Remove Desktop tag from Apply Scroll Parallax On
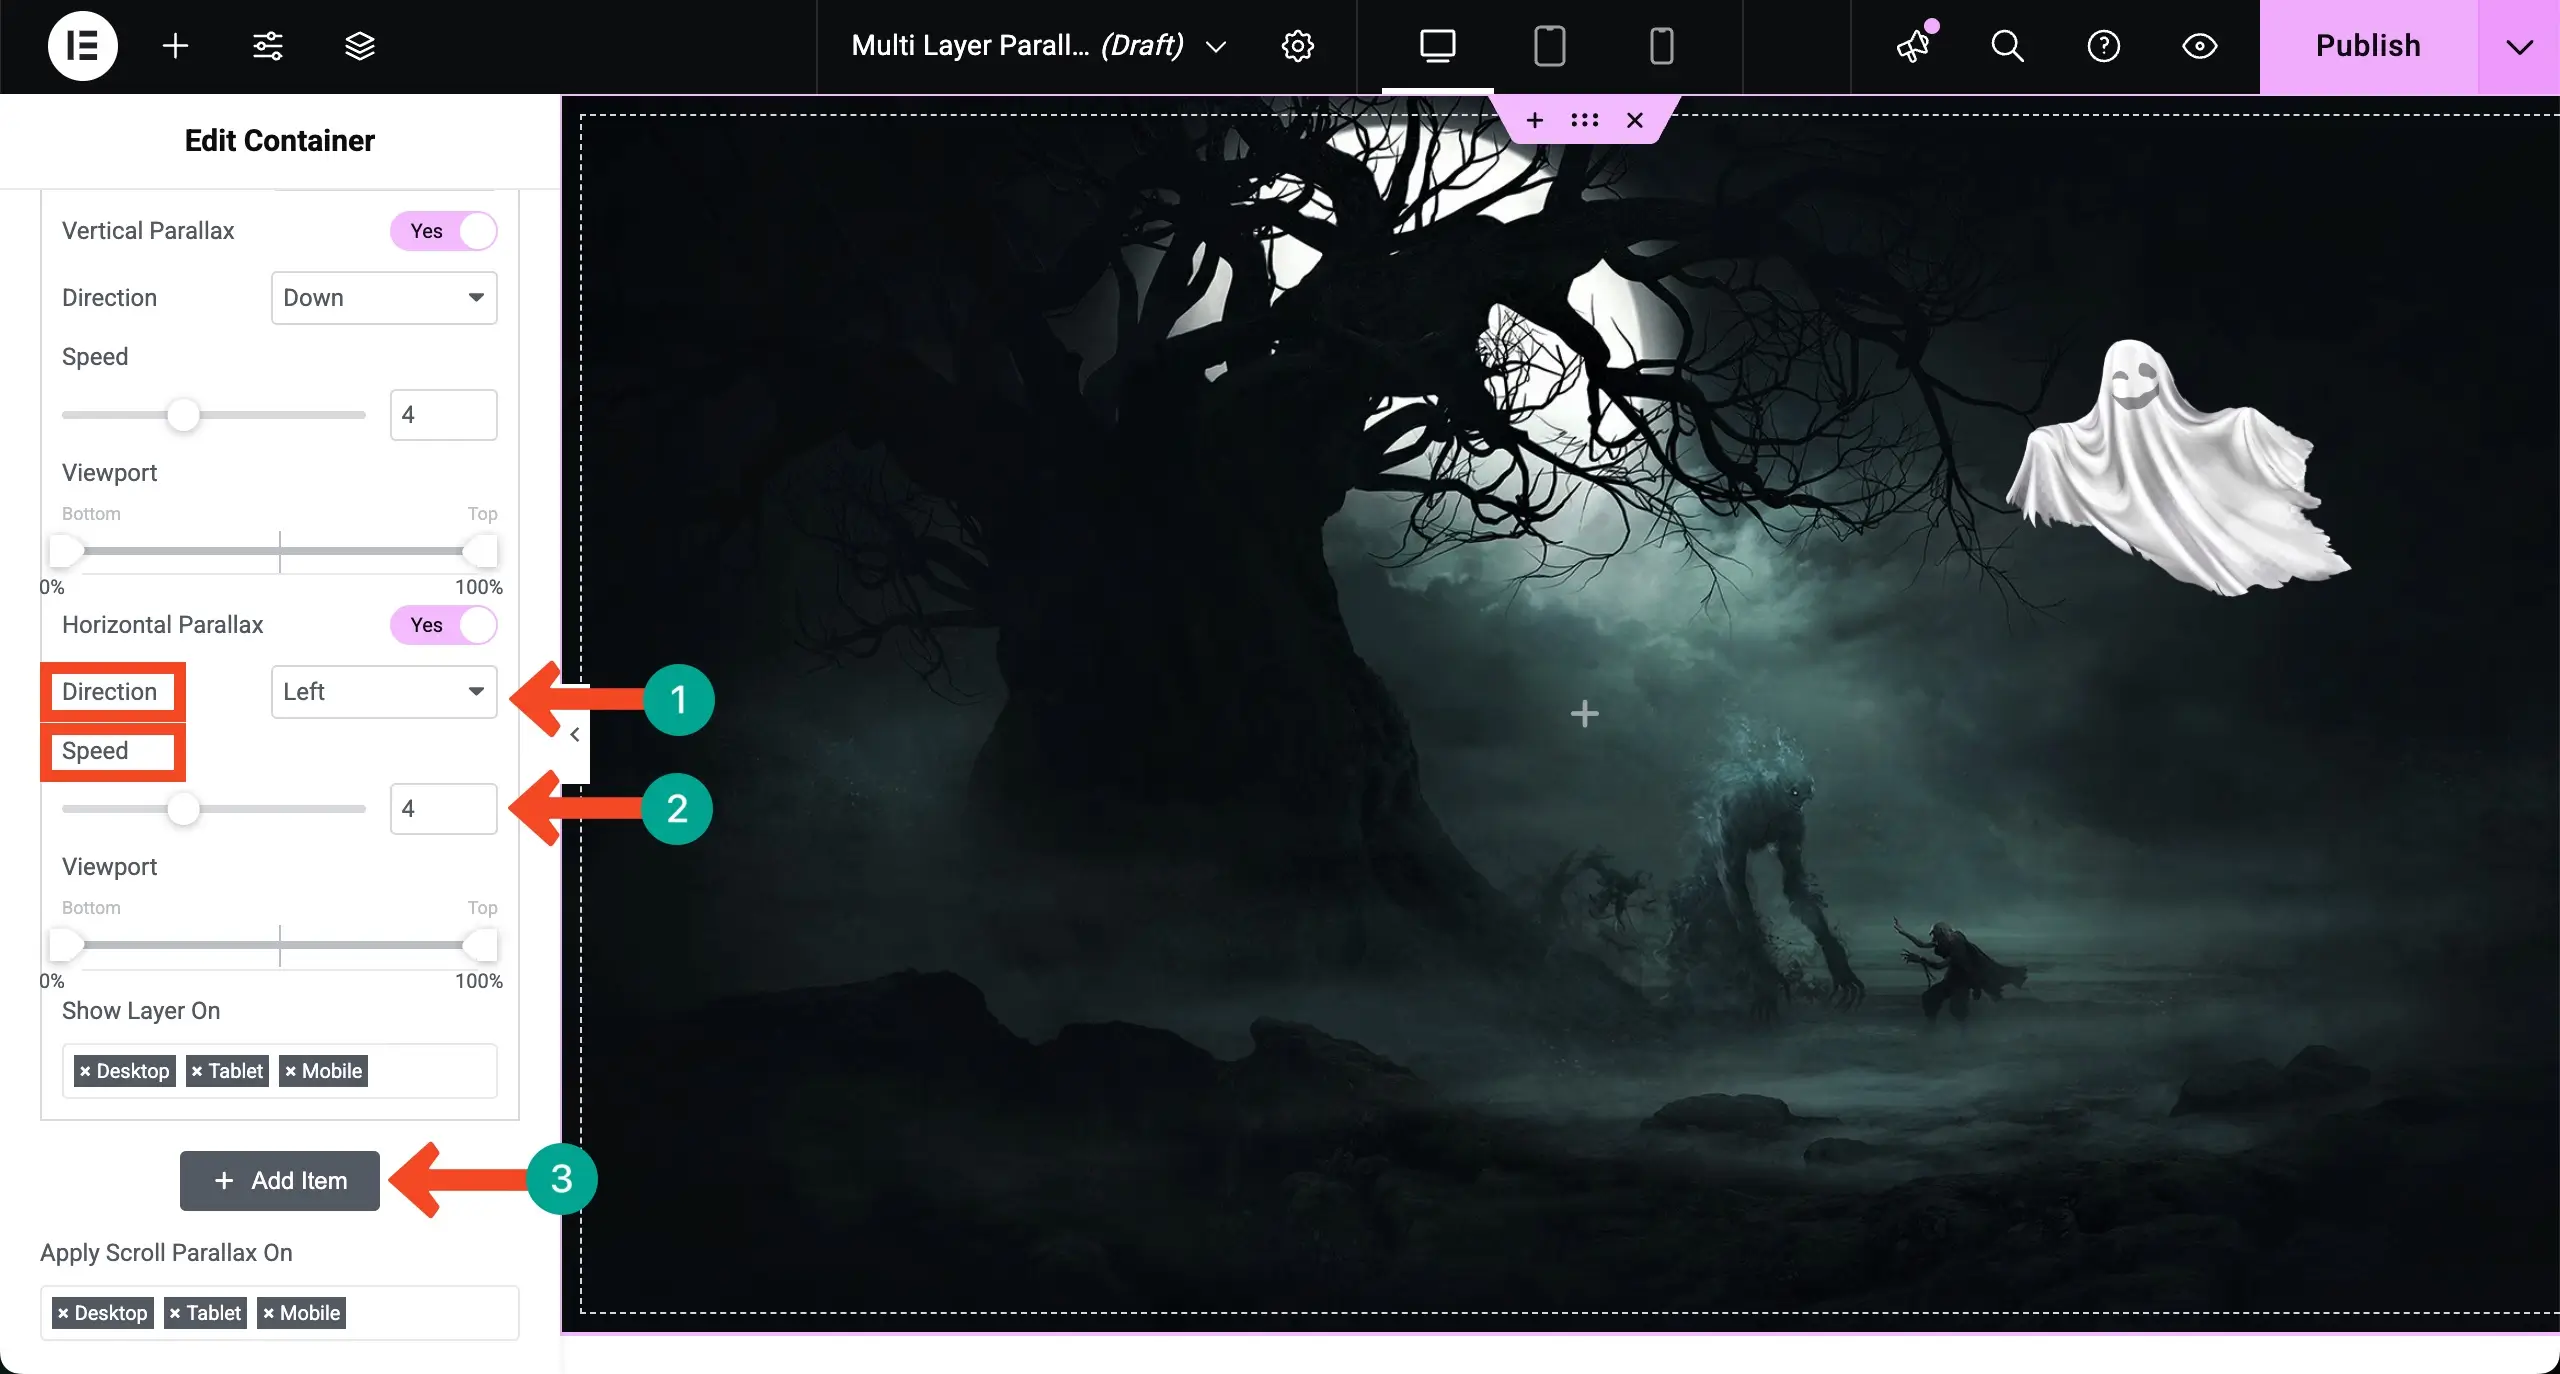Image resolution: width=2560 pixels, height=1374 pixels. (63, 1313)
